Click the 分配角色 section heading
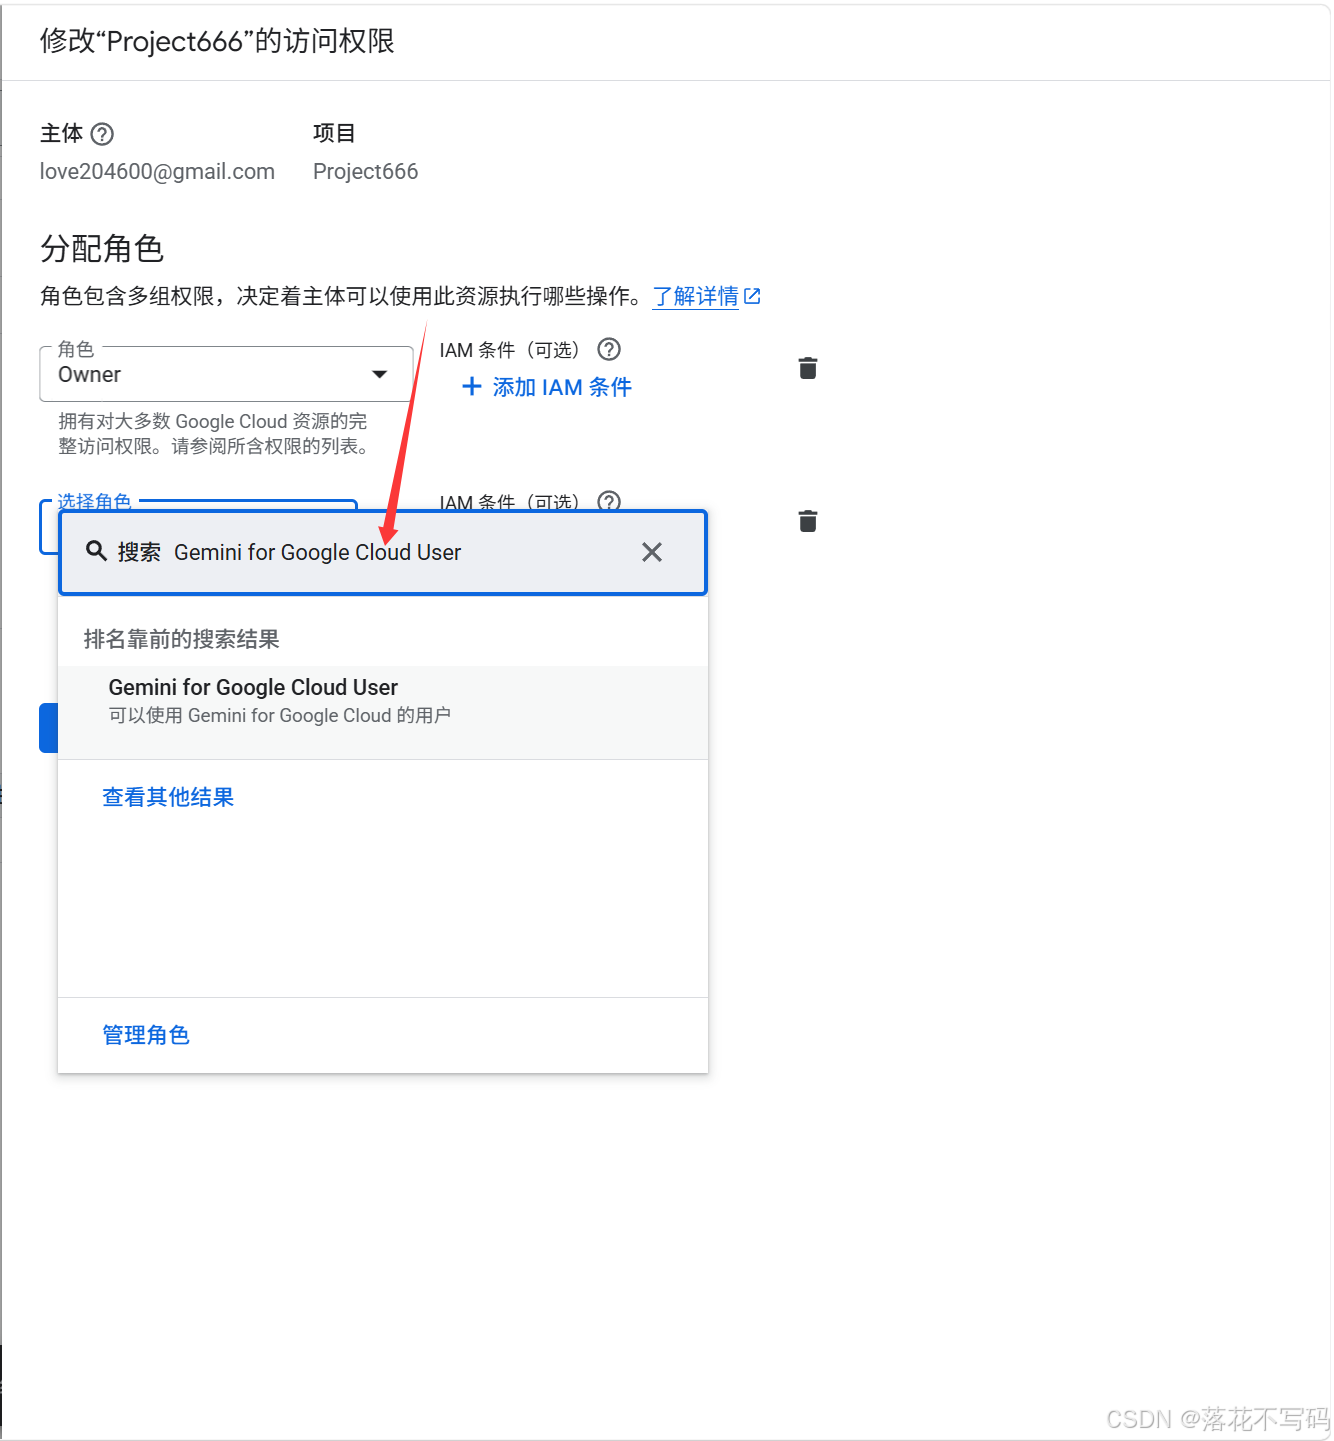 click(x=102, y=248)
